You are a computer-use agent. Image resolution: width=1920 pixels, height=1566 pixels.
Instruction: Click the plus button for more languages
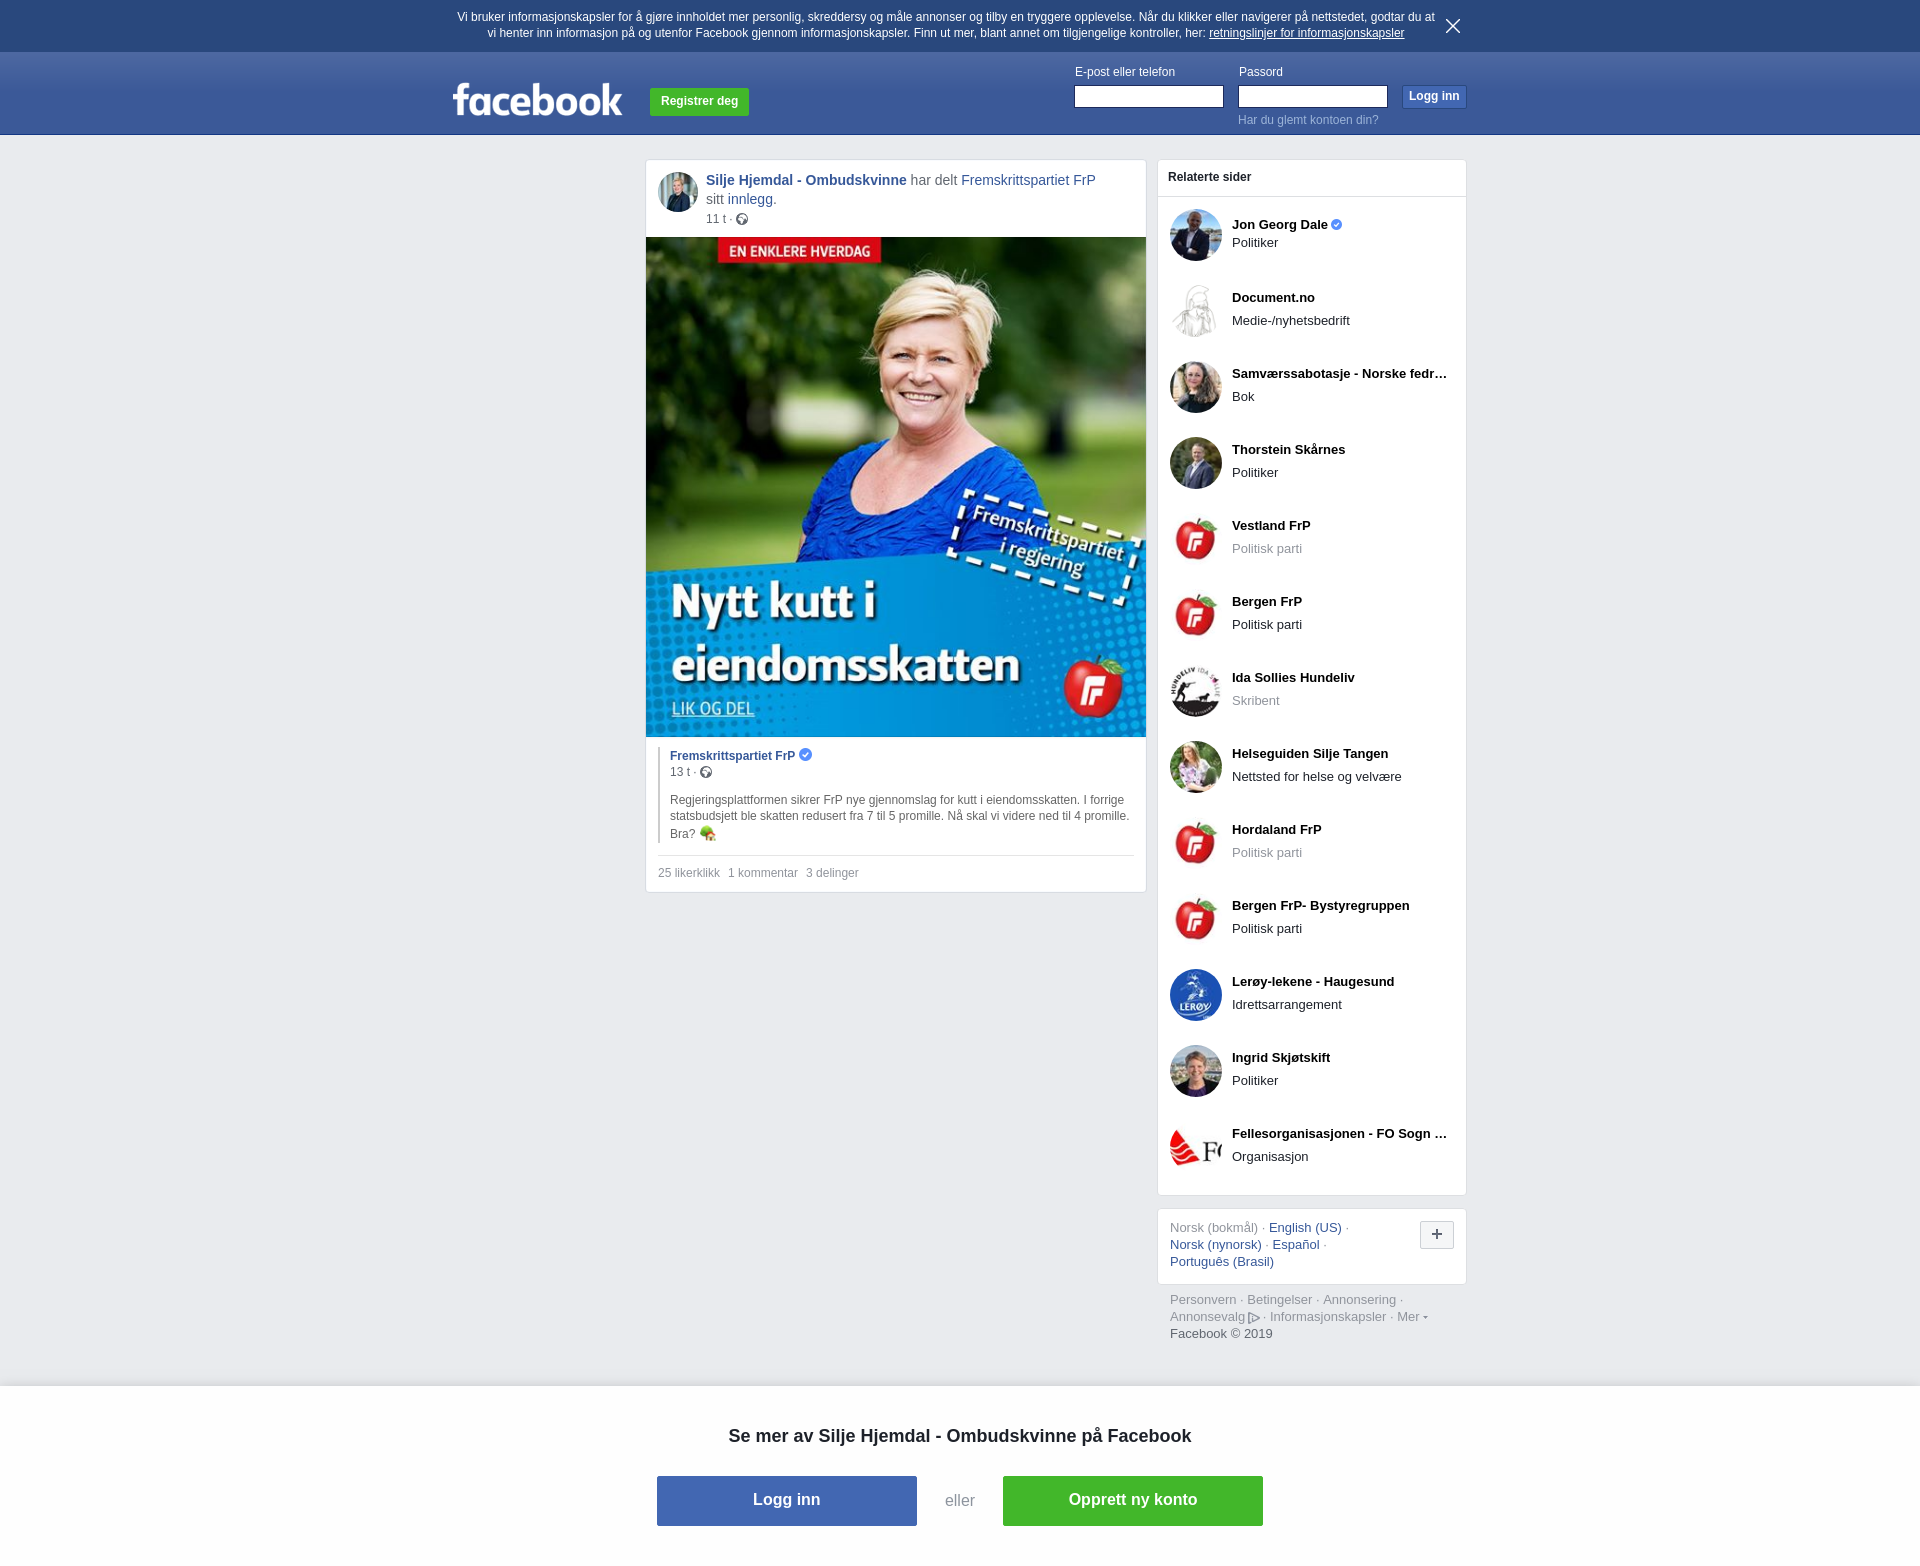point(1437,1235)
